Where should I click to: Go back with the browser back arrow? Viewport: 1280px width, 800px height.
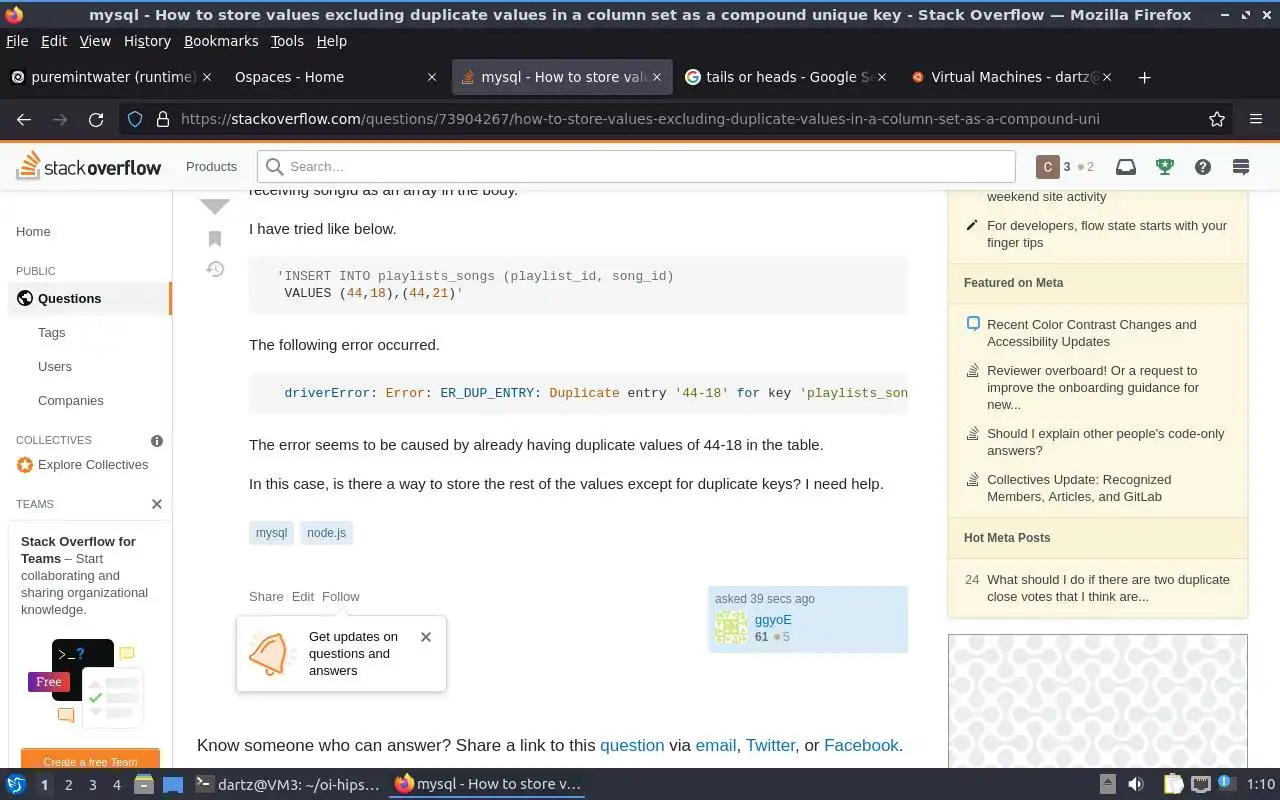point(24,119)
